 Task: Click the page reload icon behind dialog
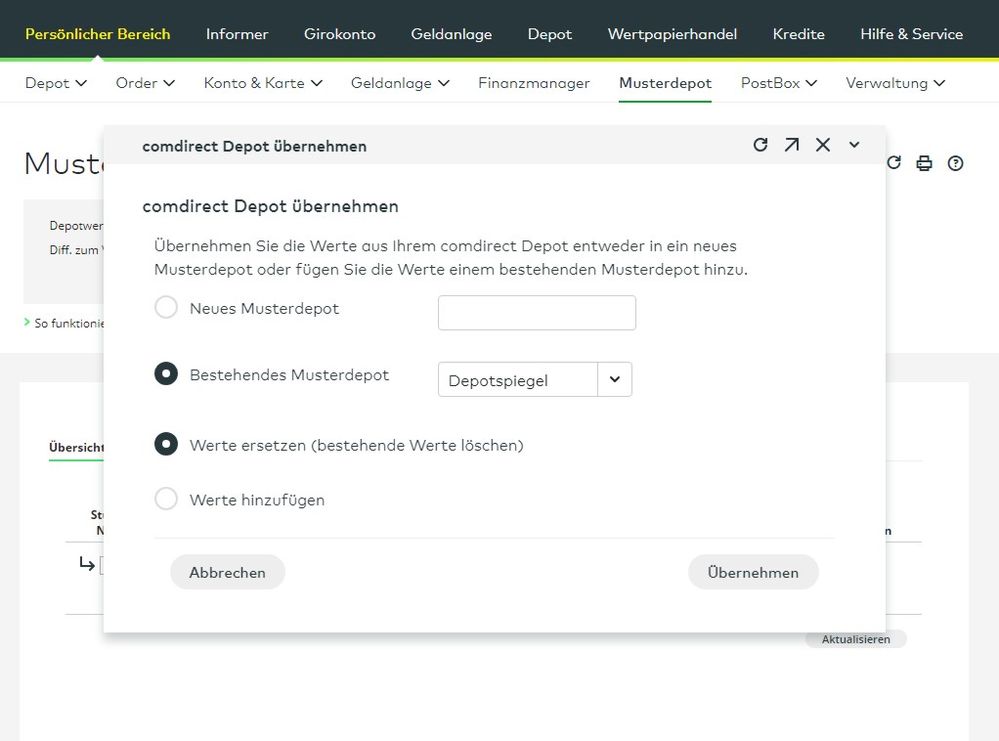tap(894, 162)
